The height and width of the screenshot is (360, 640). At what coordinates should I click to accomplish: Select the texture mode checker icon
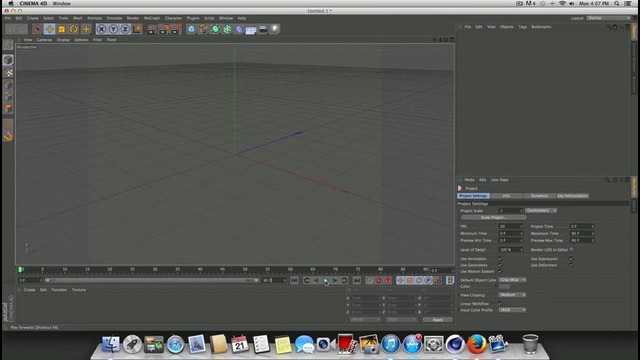[x=8, y=73]
